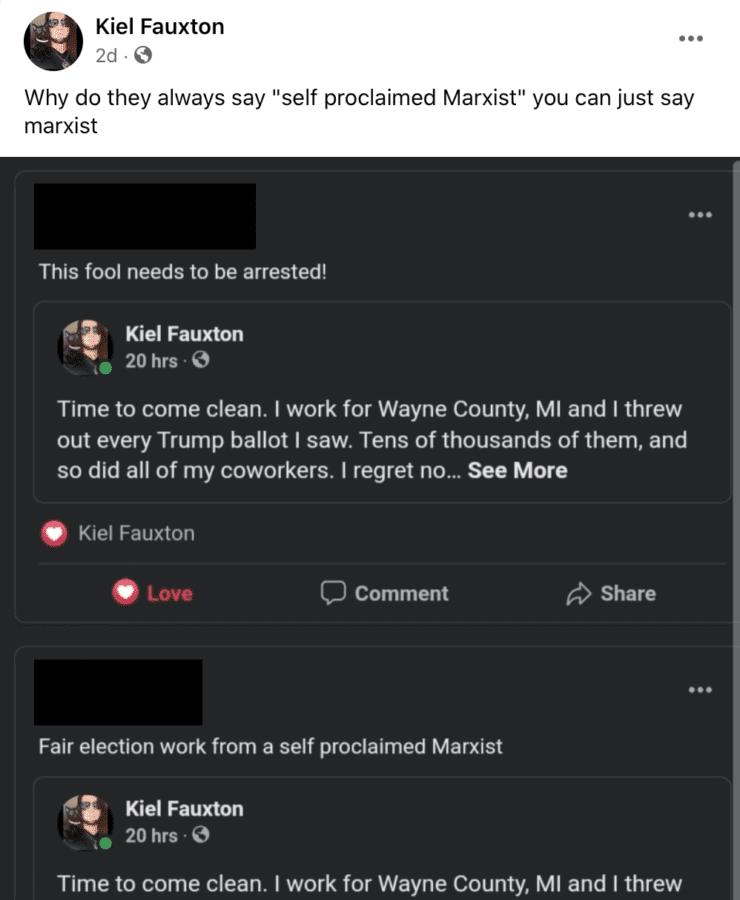Open the author name in the second embedded post
Screen dimensions: 740x900
click(184, 808)
